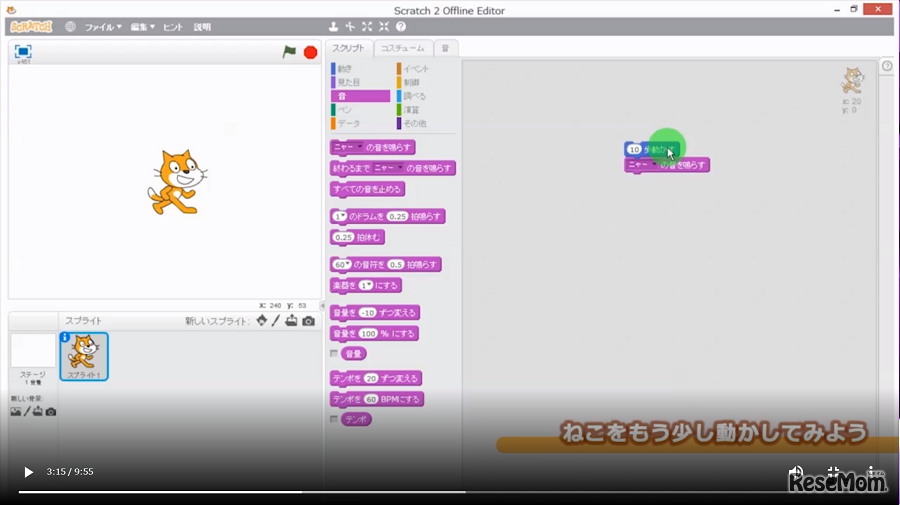Upload sprite from file
This screenshot has width=900, height=505.
tap(292, 321)
